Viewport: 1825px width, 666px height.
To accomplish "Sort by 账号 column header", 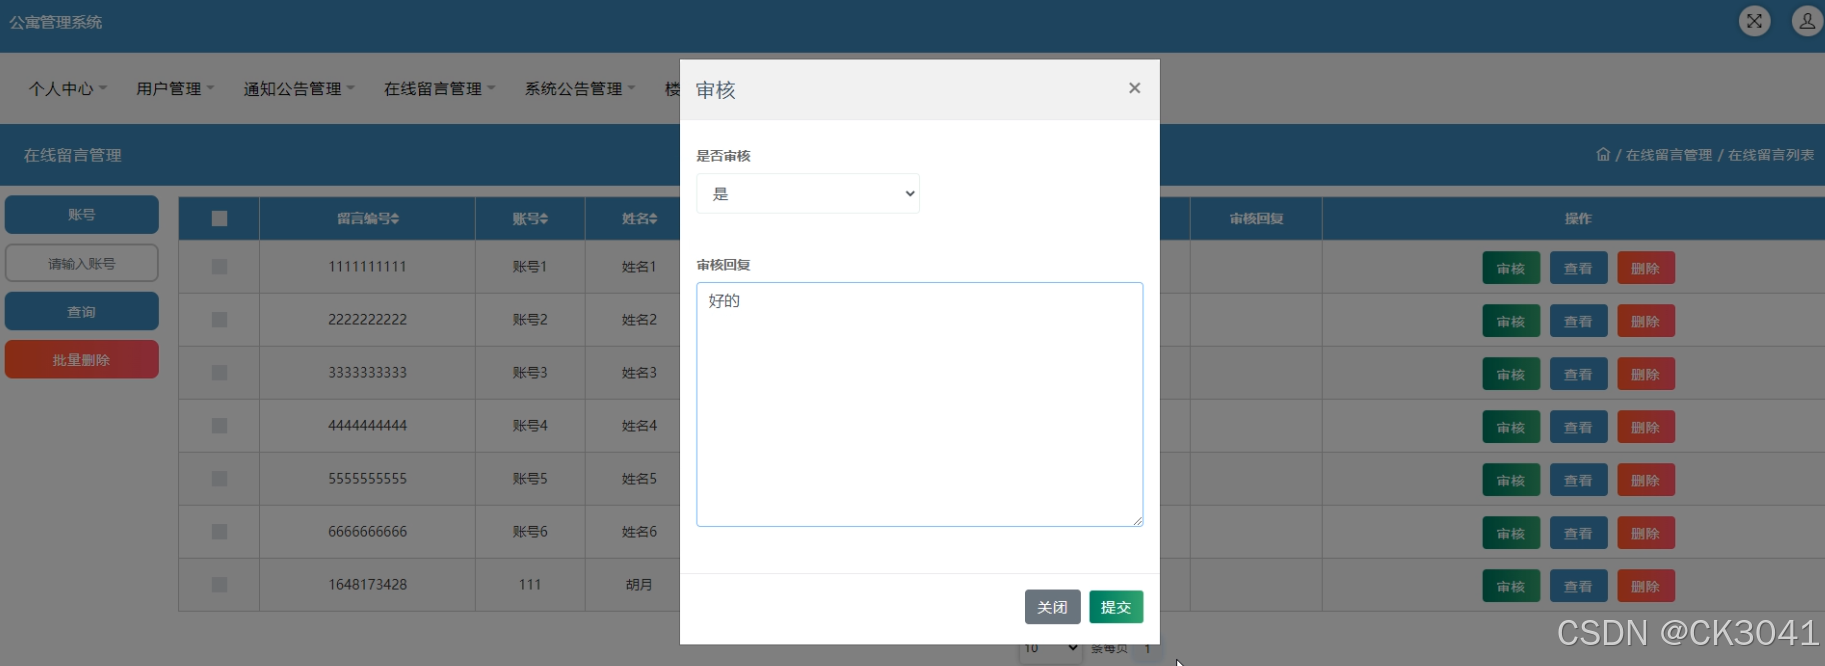I will 530,219.
